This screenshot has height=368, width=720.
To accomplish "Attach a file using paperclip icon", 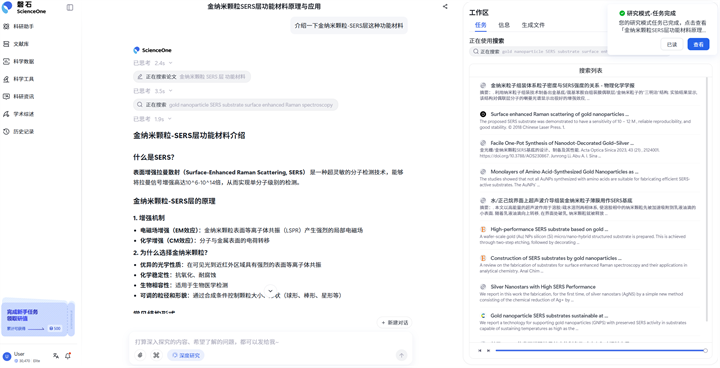I will [141, 355].
